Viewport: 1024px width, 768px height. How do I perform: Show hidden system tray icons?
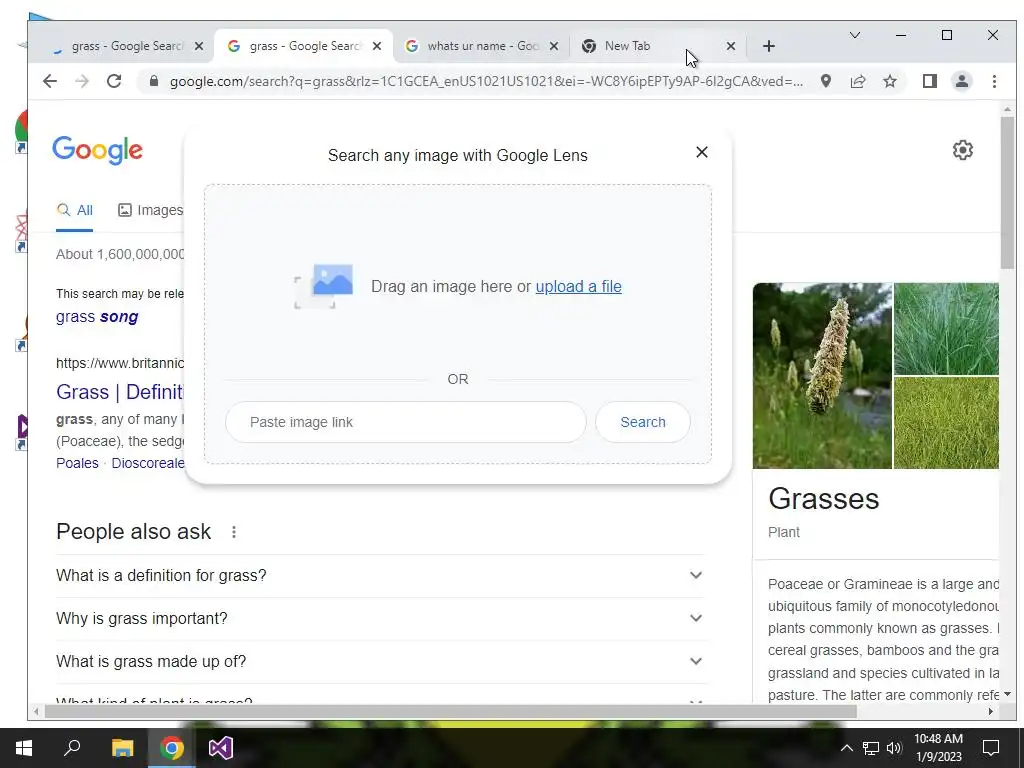[x=846, y=748]
